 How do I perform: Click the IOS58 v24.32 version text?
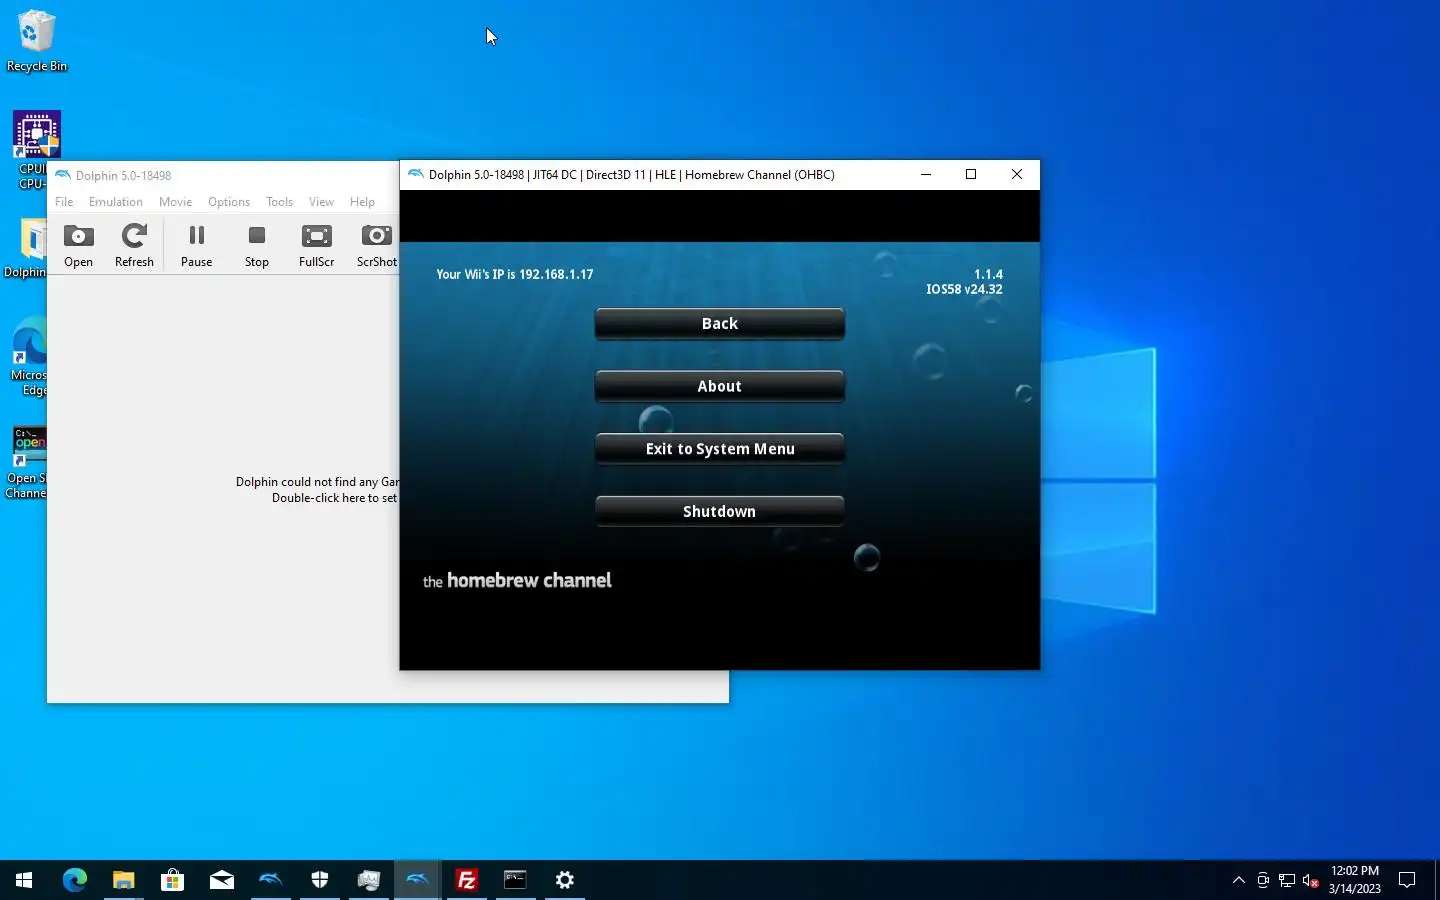pos(964,289)
